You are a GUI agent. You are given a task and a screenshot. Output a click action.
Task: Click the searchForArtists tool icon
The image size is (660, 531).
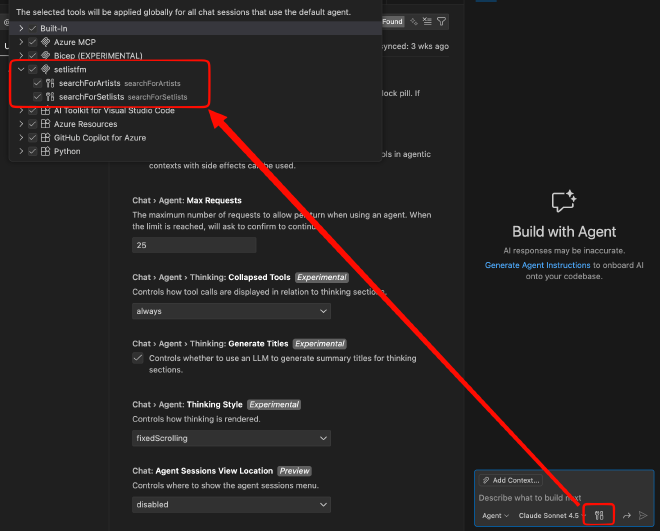[x=50, y=83]
